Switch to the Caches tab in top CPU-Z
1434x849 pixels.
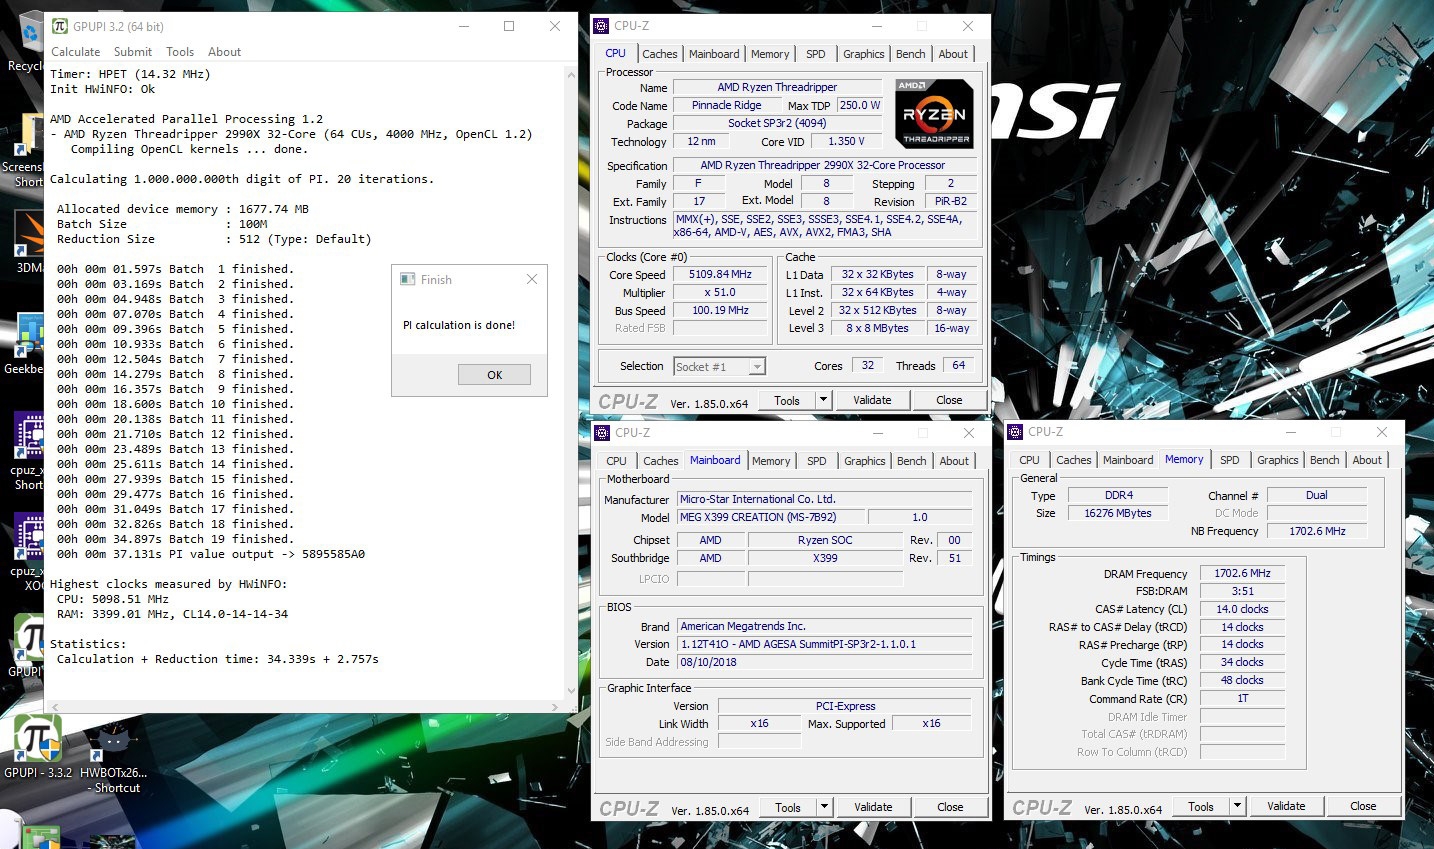pos(660,54)
